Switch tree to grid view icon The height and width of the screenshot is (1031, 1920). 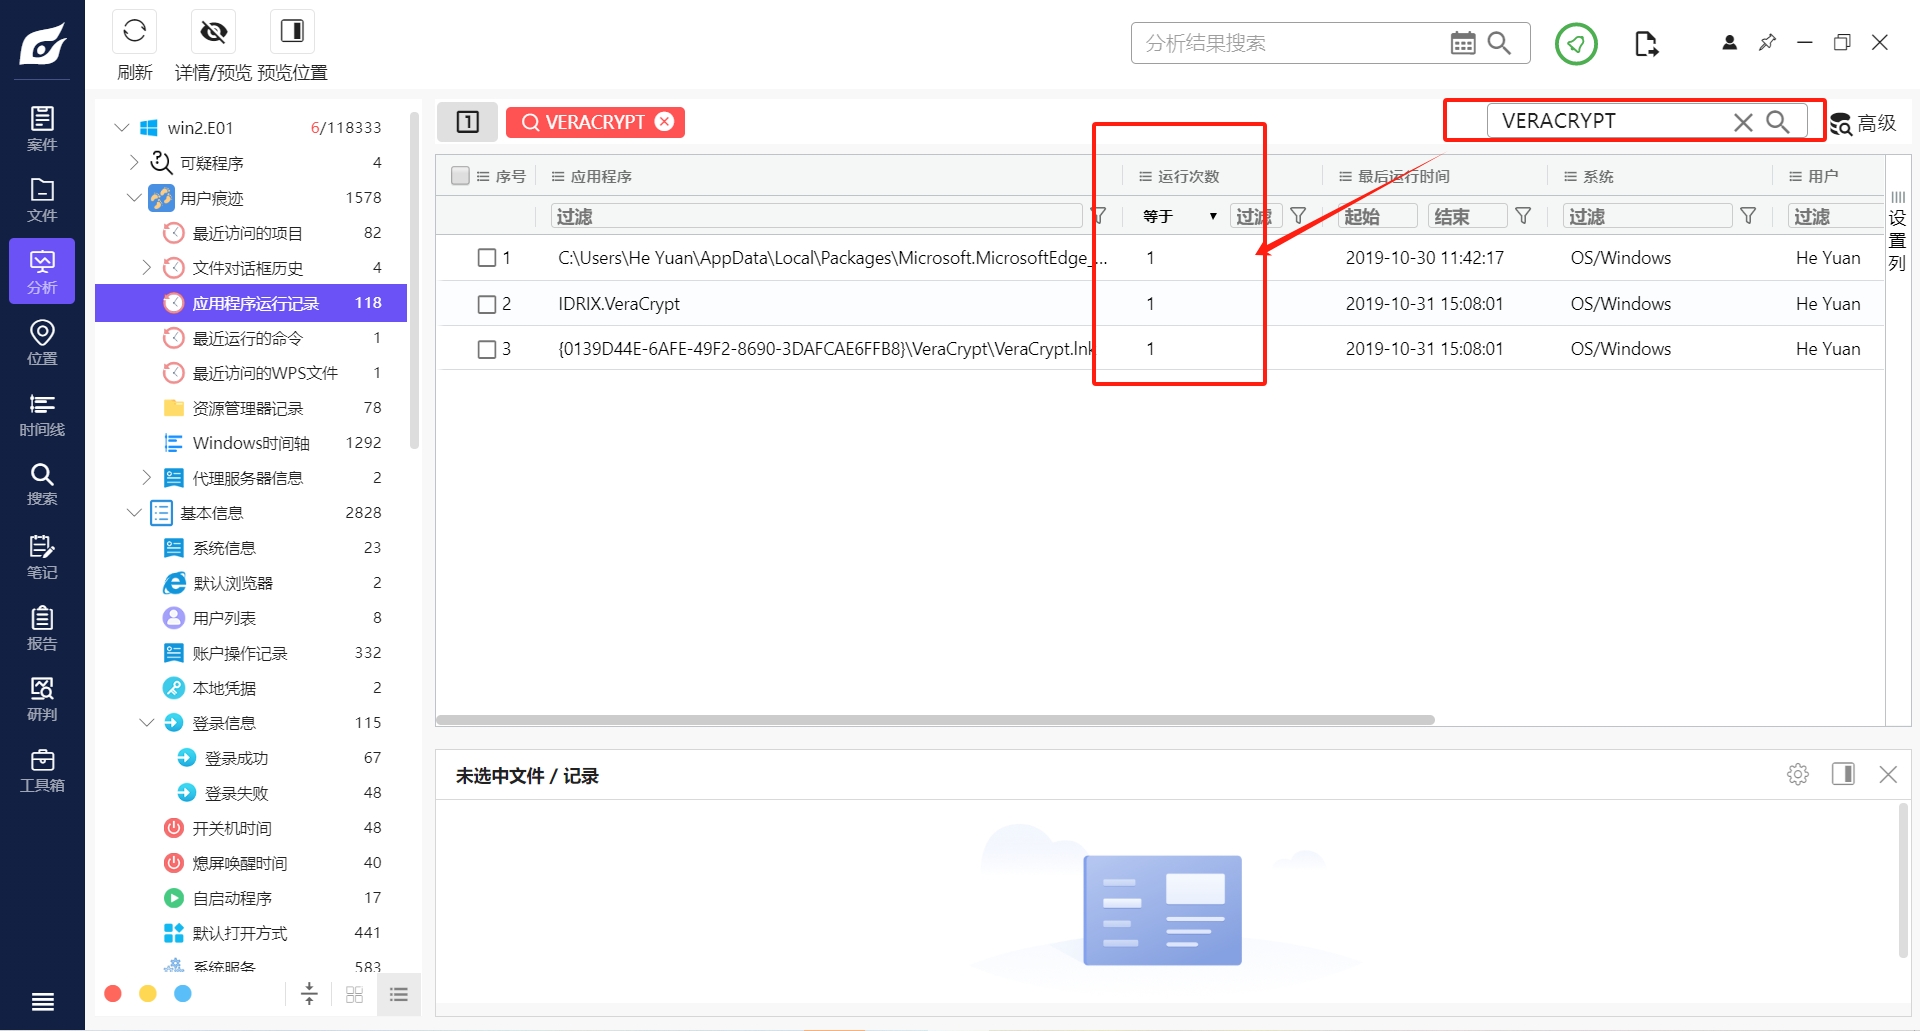[354, 994]
